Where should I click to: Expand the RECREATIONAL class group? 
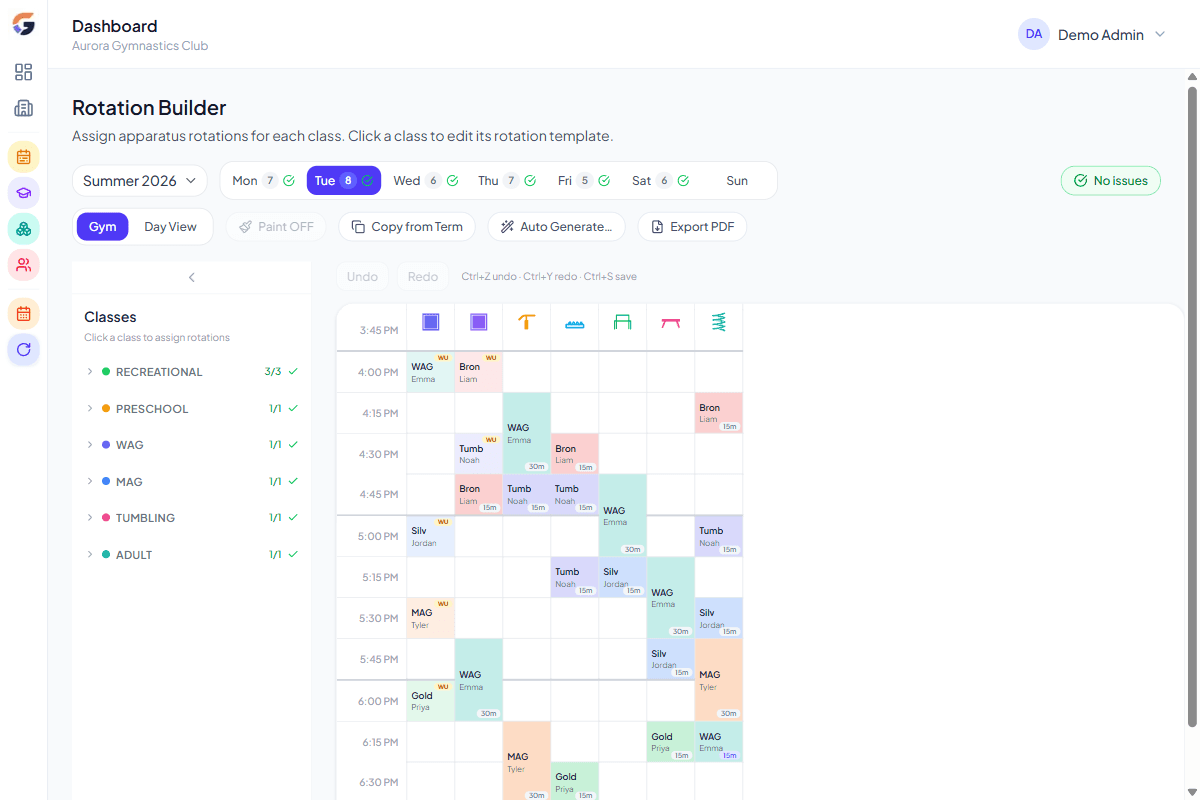(x=192, y=372)
